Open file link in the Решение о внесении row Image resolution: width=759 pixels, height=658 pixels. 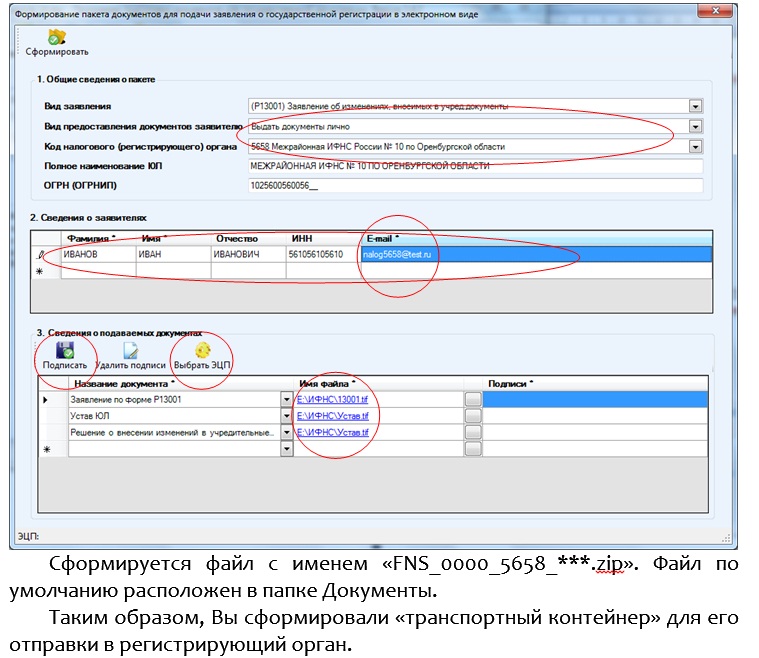333,432
